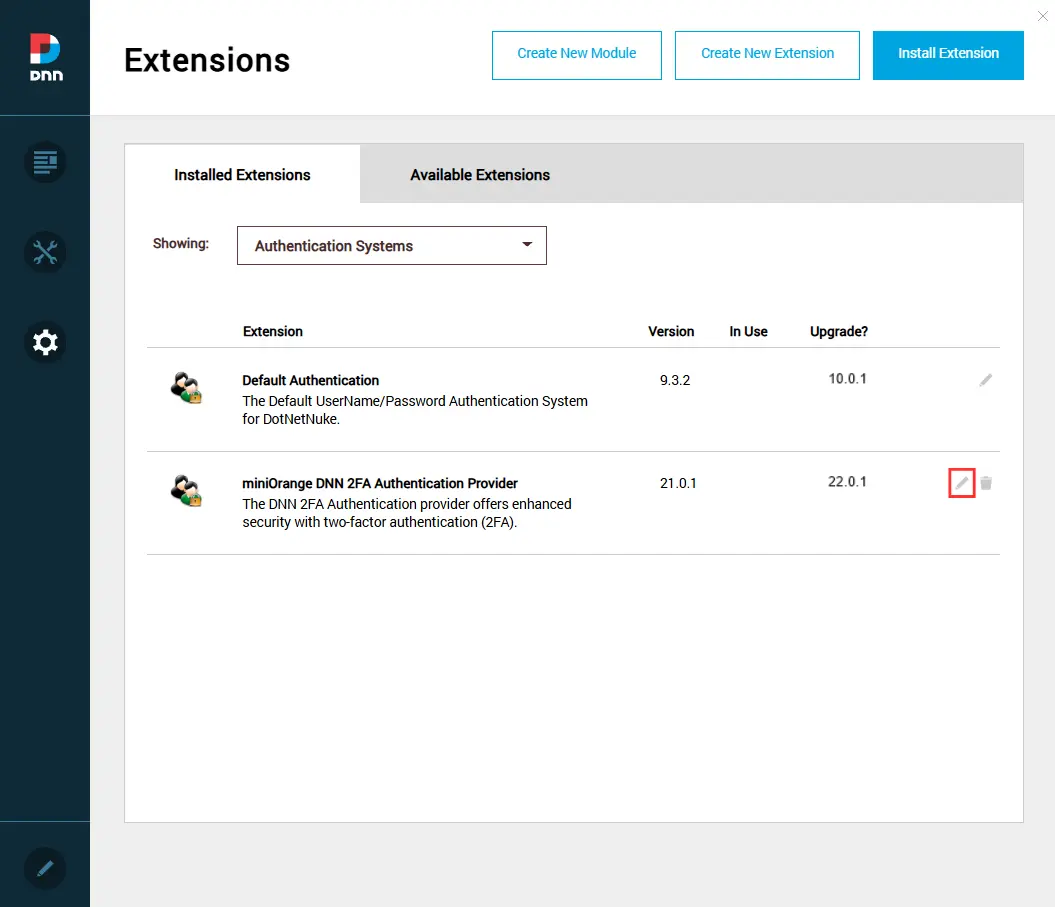
Task: Click the Extension column header
Action: pyautogui.click(x=272, y=331)
